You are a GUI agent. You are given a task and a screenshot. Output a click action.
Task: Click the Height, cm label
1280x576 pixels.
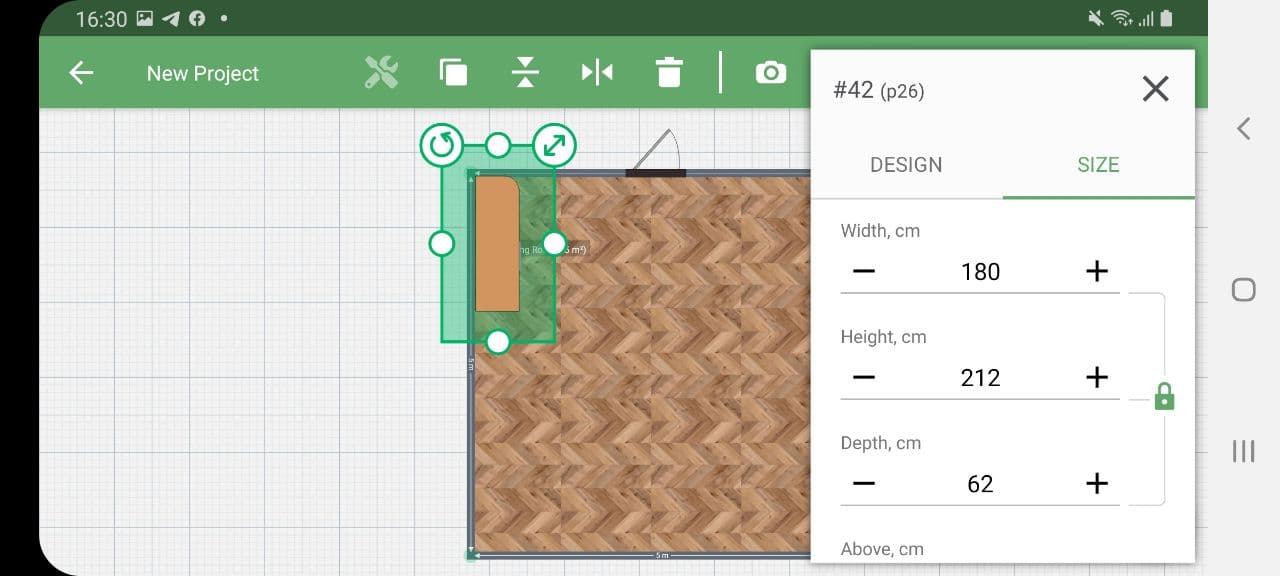[x=883, y=337]
